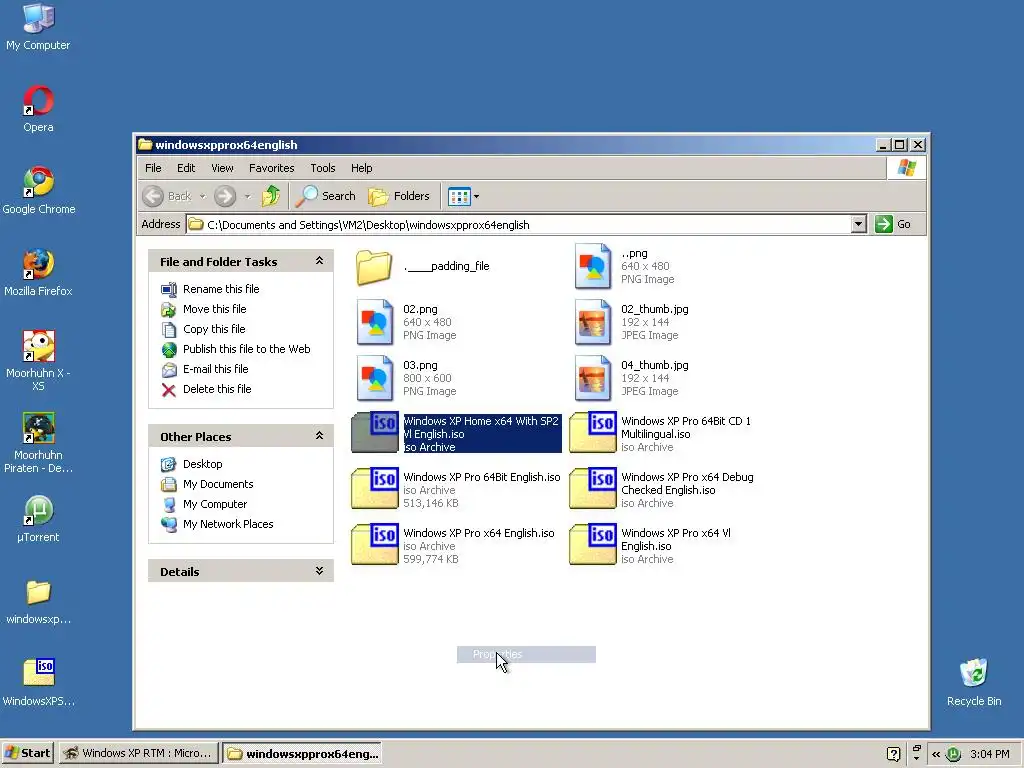Viewport: 1024px width, 768px height.
Task: Expand the Details panel
Action: click(319, 571)
